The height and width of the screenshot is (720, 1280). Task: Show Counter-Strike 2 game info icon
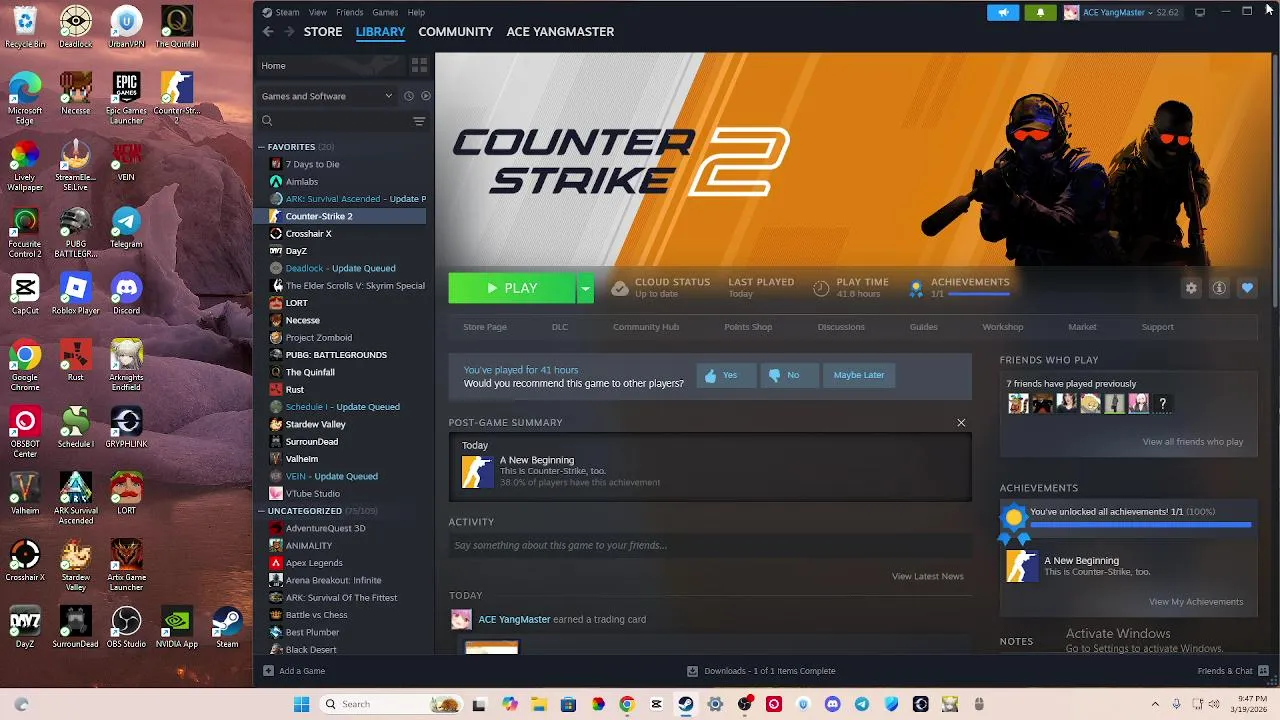click(x=1219, y=288)
